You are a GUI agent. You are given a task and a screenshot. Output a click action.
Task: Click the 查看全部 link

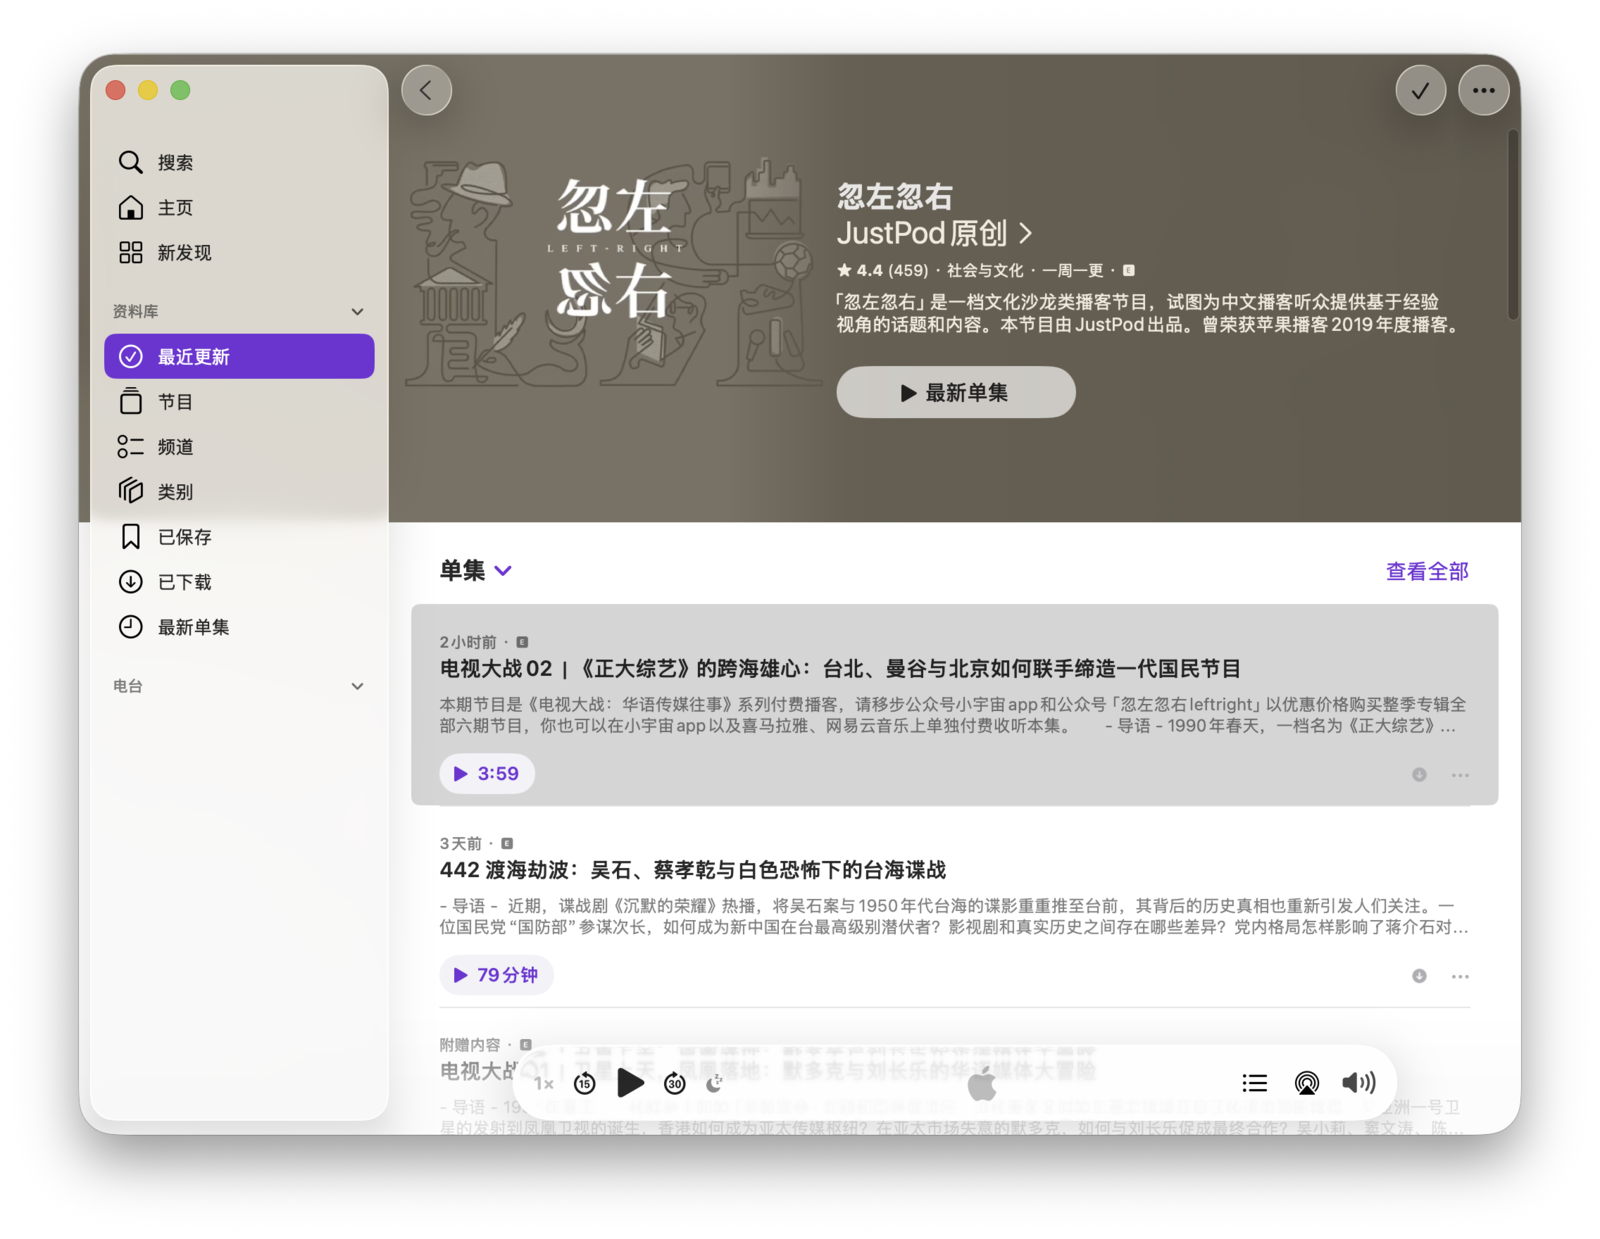click(x=1426, y=571)
